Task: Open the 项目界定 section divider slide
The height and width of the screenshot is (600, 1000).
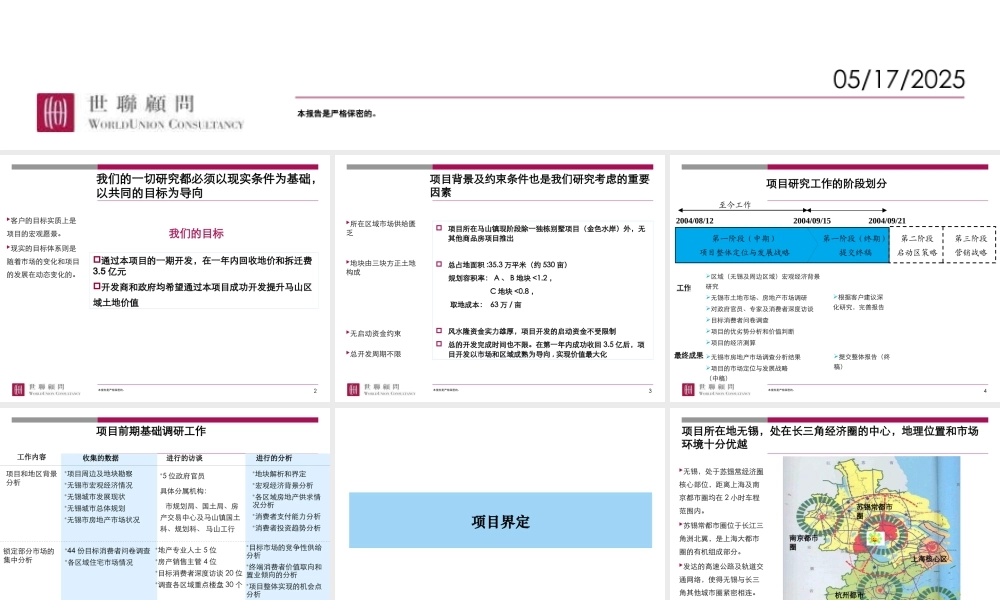Action: click(x=500, y=504)
